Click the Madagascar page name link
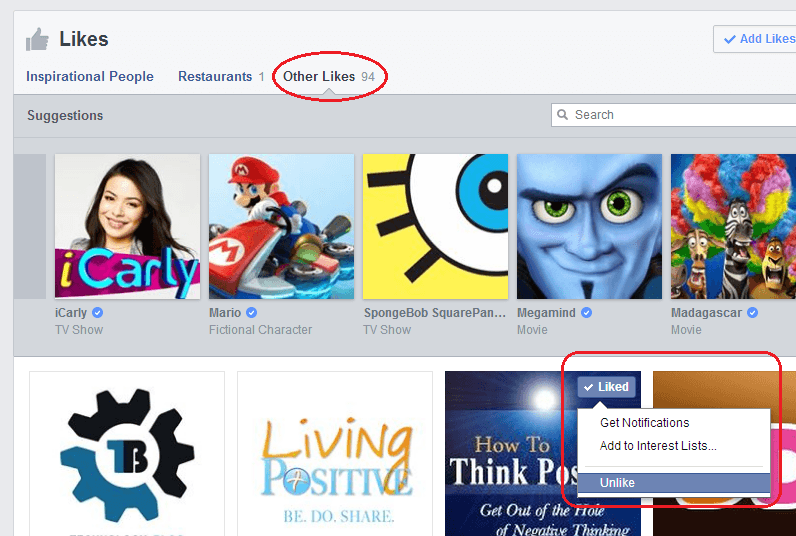This screenshot has height=536, width=796. (x=706, y=313)
